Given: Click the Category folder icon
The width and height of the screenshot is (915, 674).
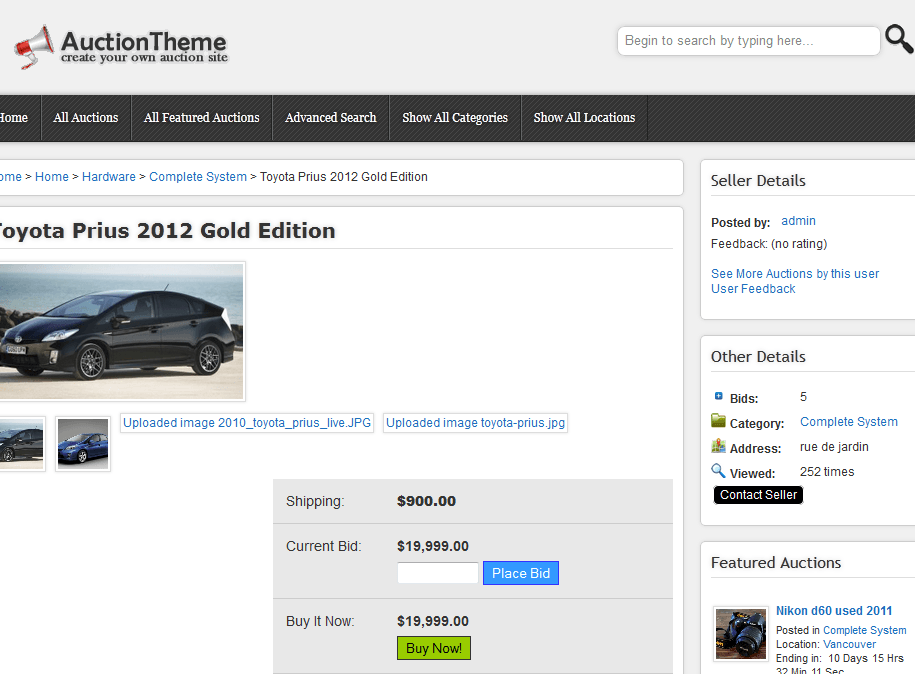Looking at the screenshot, I should click(x=718, y=420).
